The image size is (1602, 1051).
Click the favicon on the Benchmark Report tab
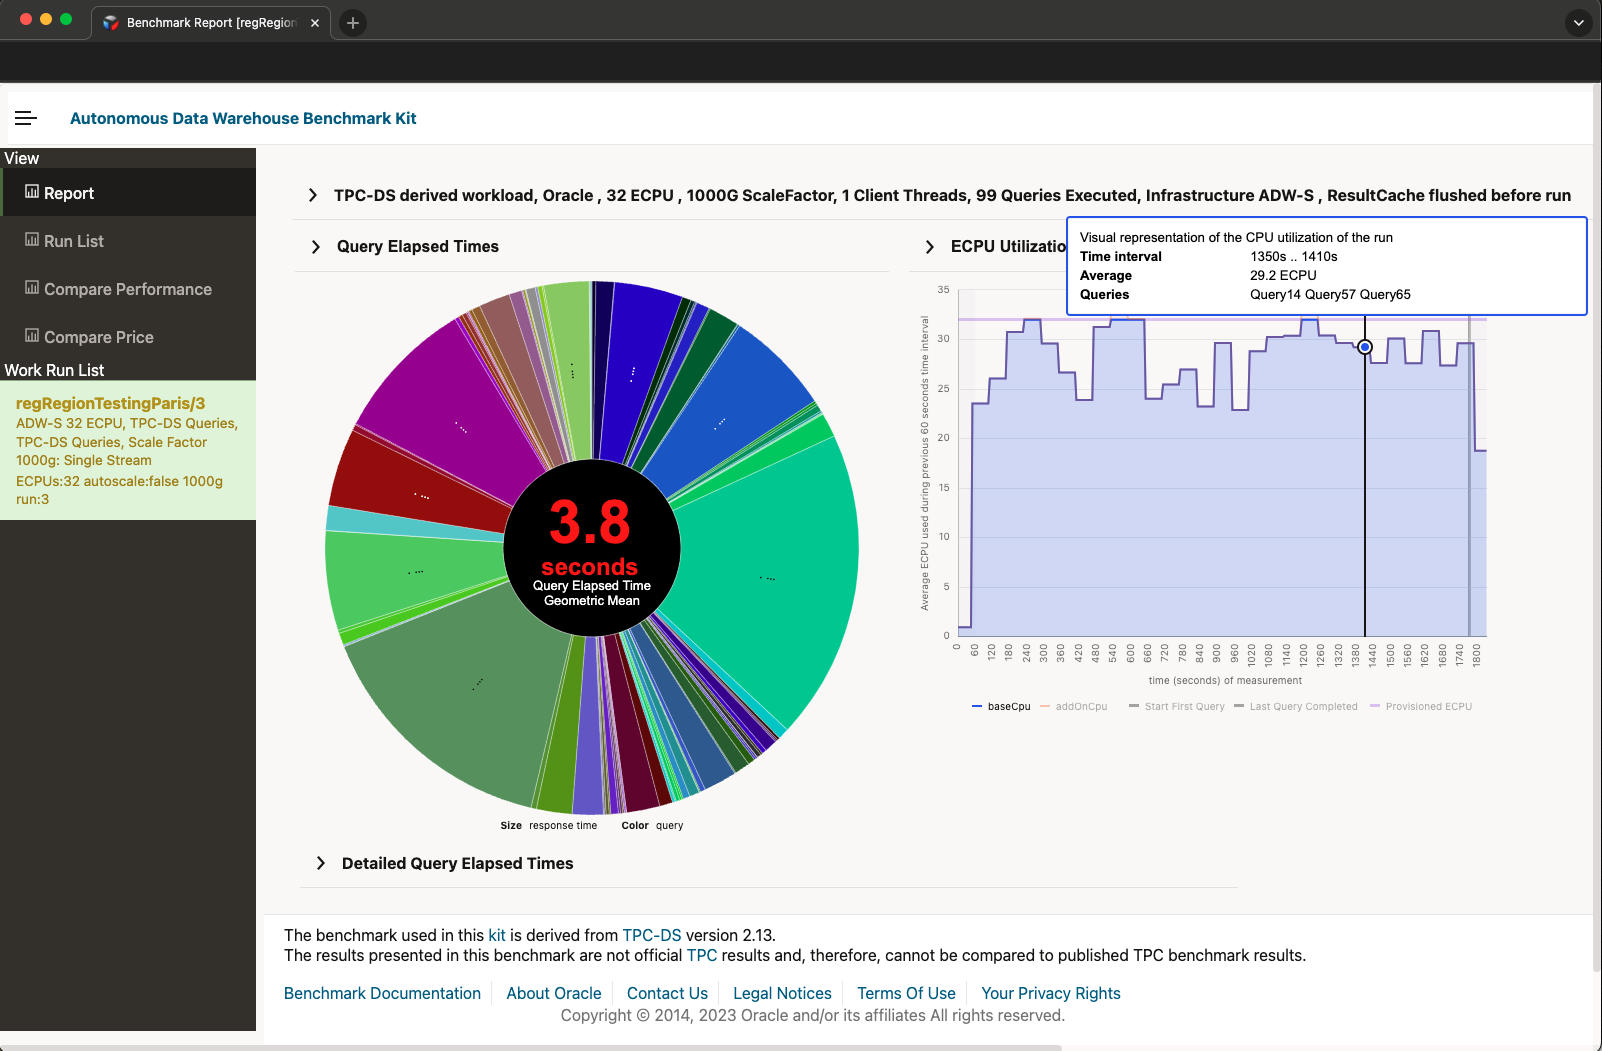(111, 22)
